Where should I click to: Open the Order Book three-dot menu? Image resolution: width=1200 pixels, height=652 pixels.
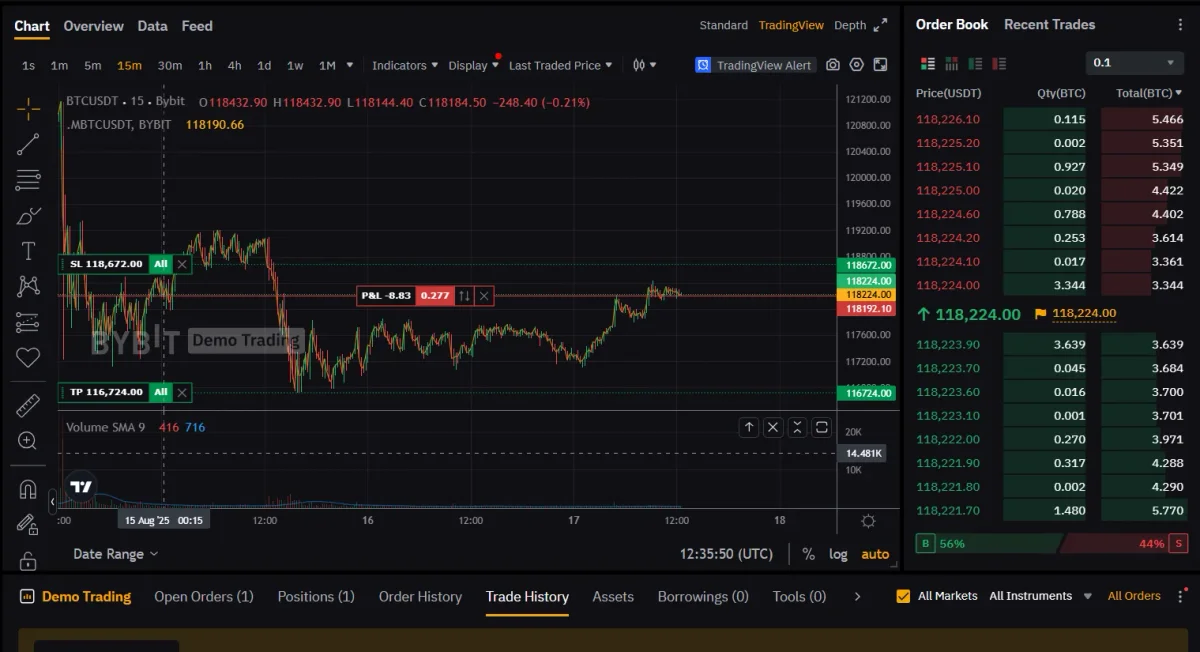click(x=1181, y=25)
